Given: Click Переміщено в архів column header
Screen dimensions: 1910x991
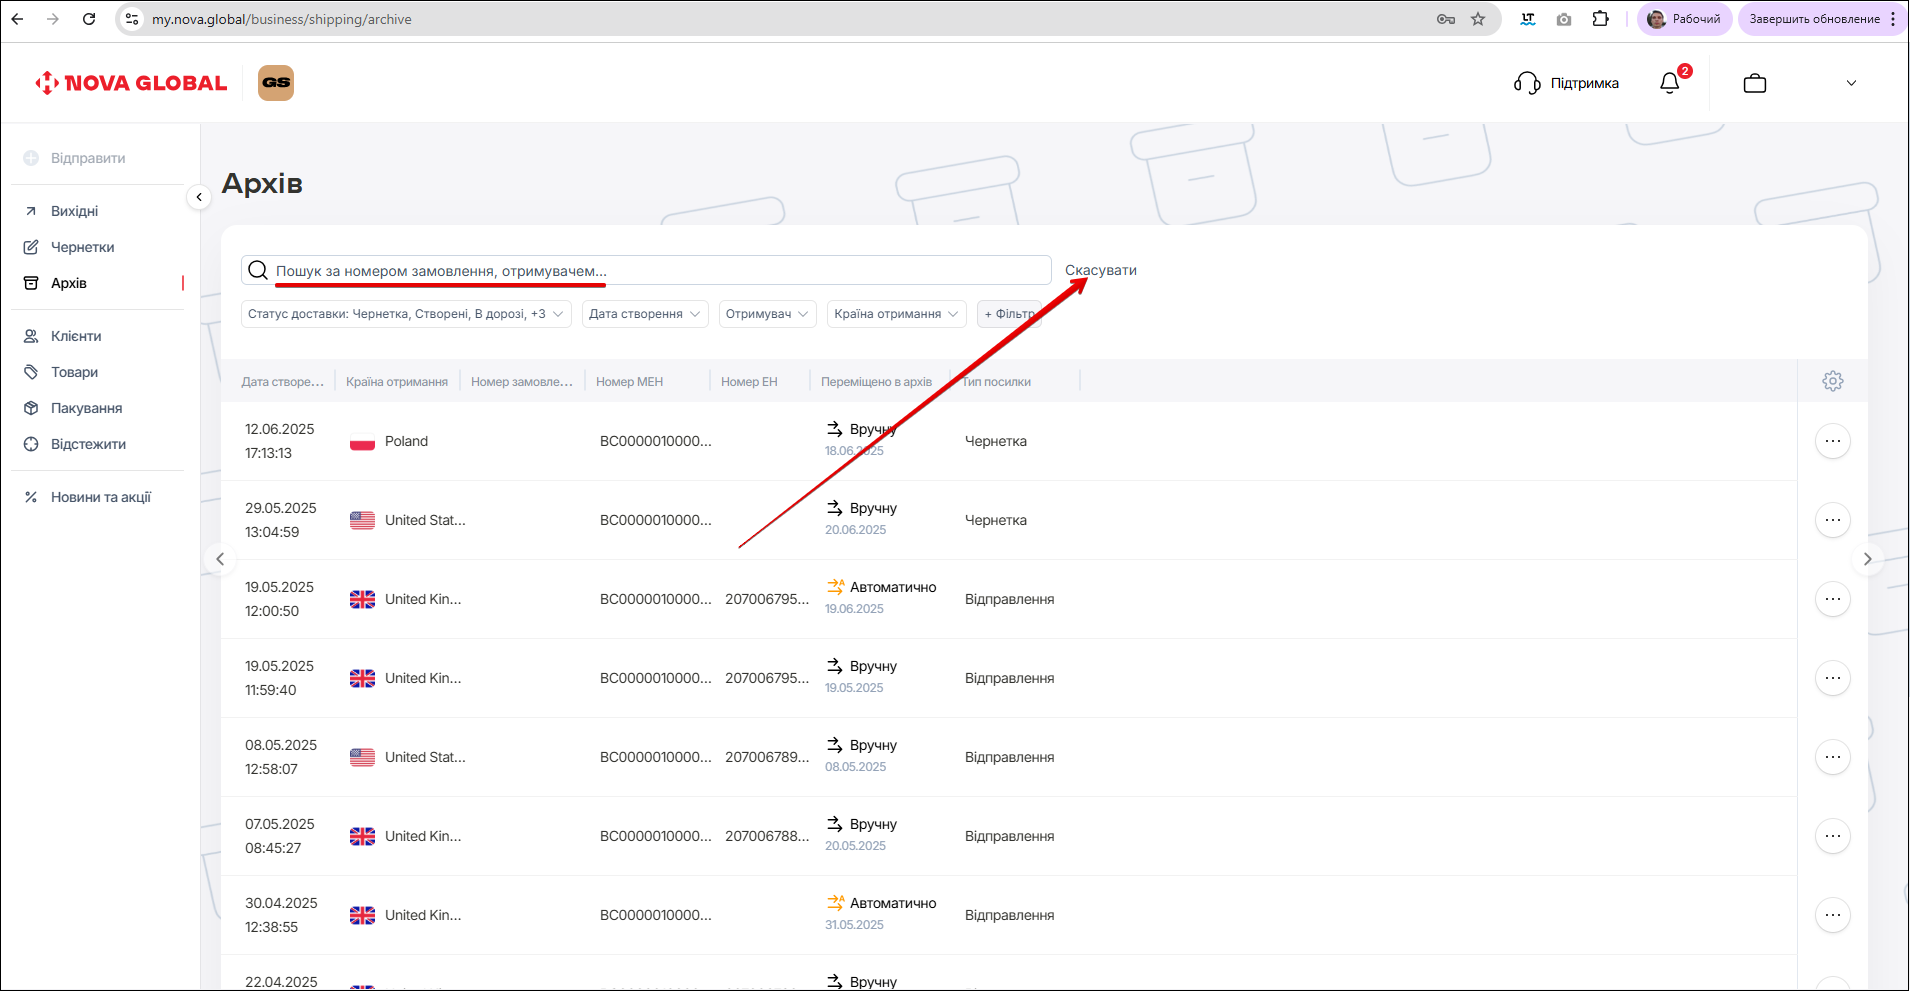Looking at the screenshot, I should coord(877,382).
